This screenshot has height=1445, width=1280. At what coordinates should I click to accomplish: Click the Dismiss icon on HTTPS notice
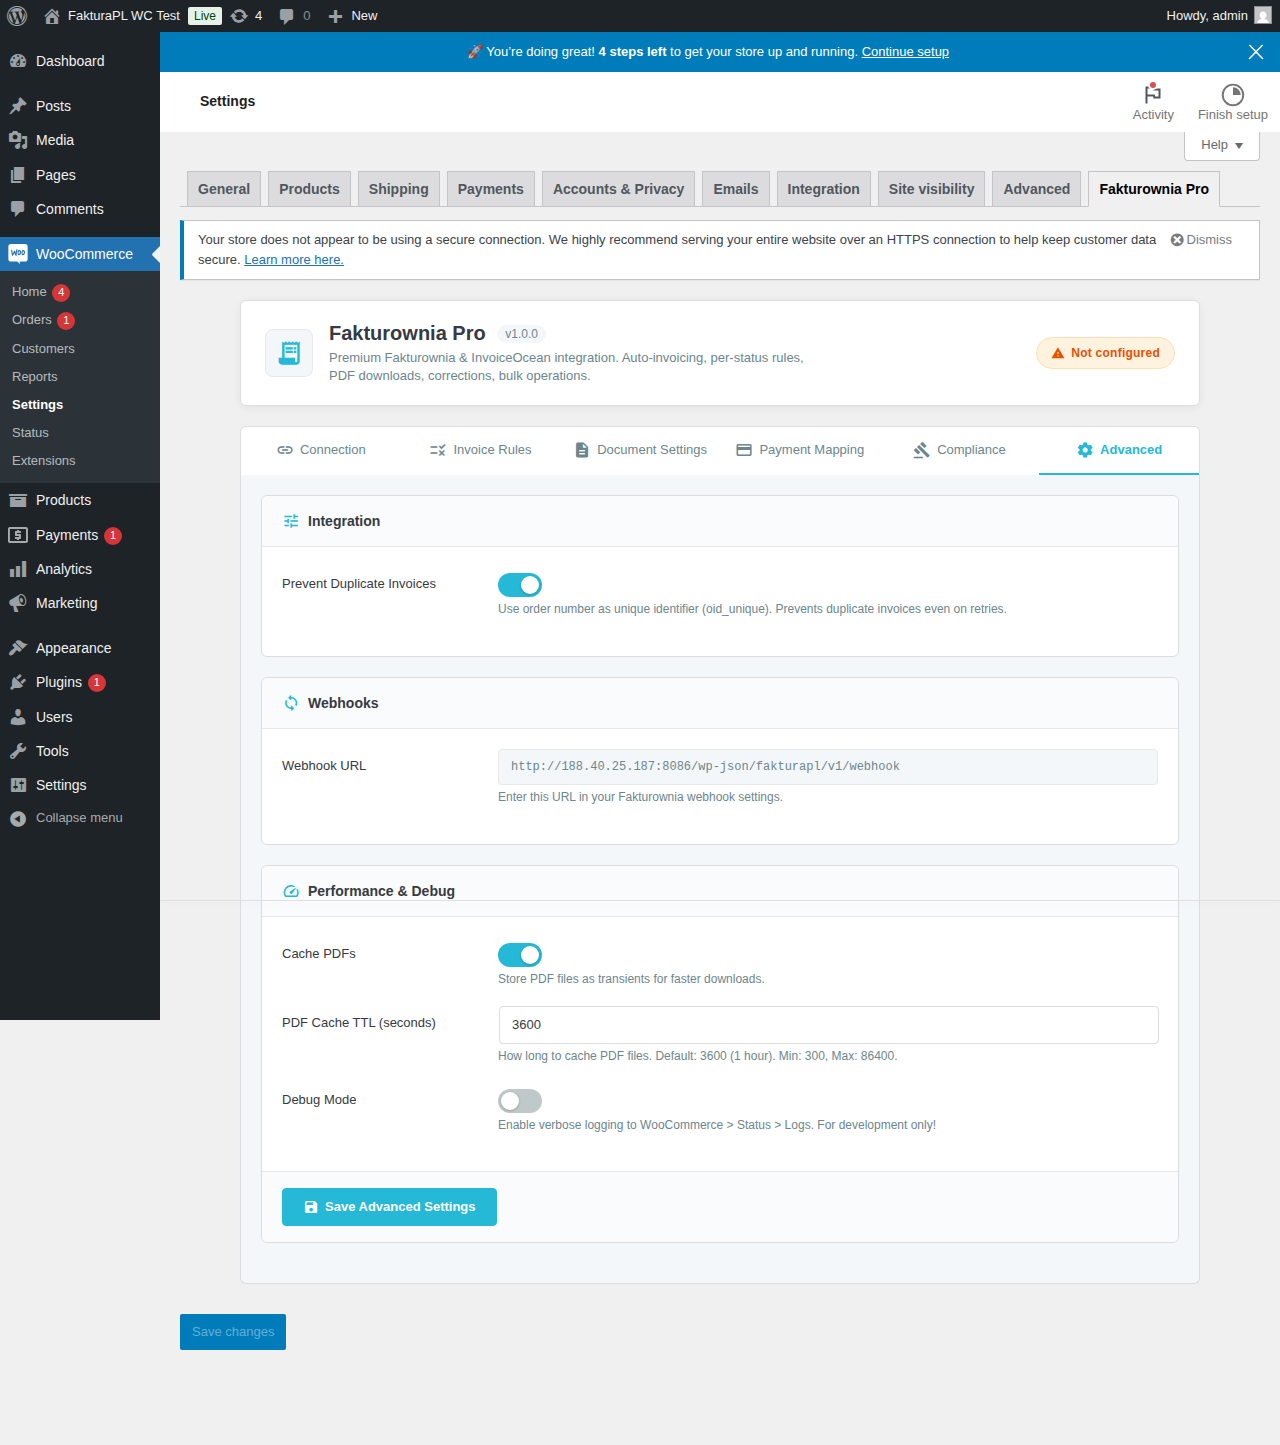[x=1177, y=240]
